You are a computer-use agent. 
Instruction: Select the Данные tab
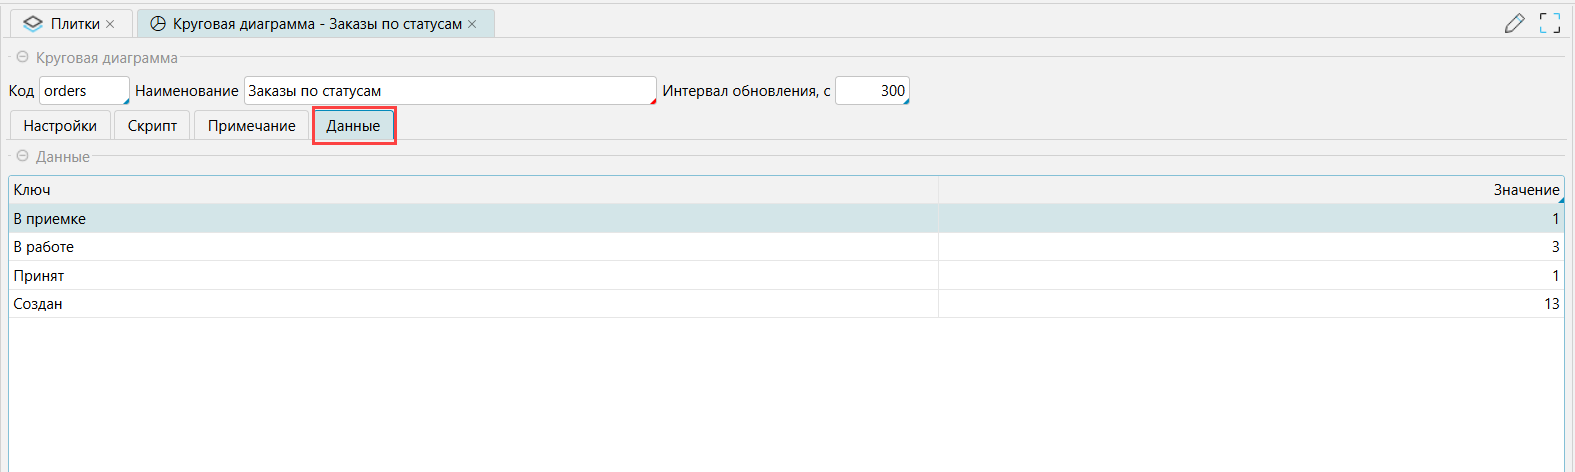[x=353, y=126]
